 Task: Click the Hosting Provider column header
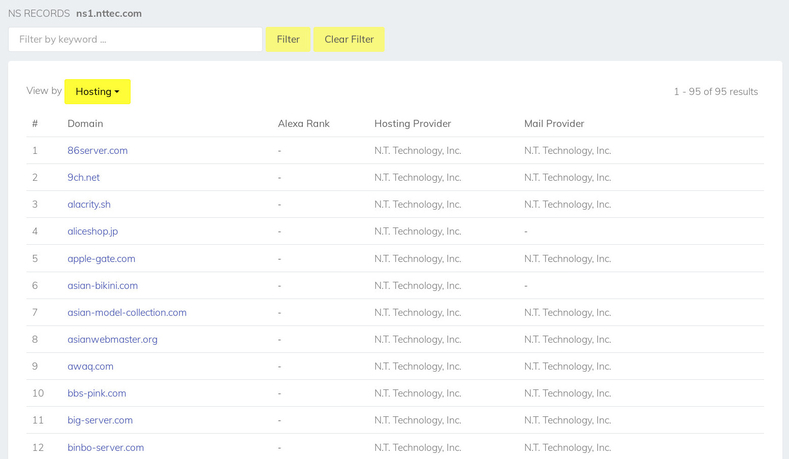point(413,123)
